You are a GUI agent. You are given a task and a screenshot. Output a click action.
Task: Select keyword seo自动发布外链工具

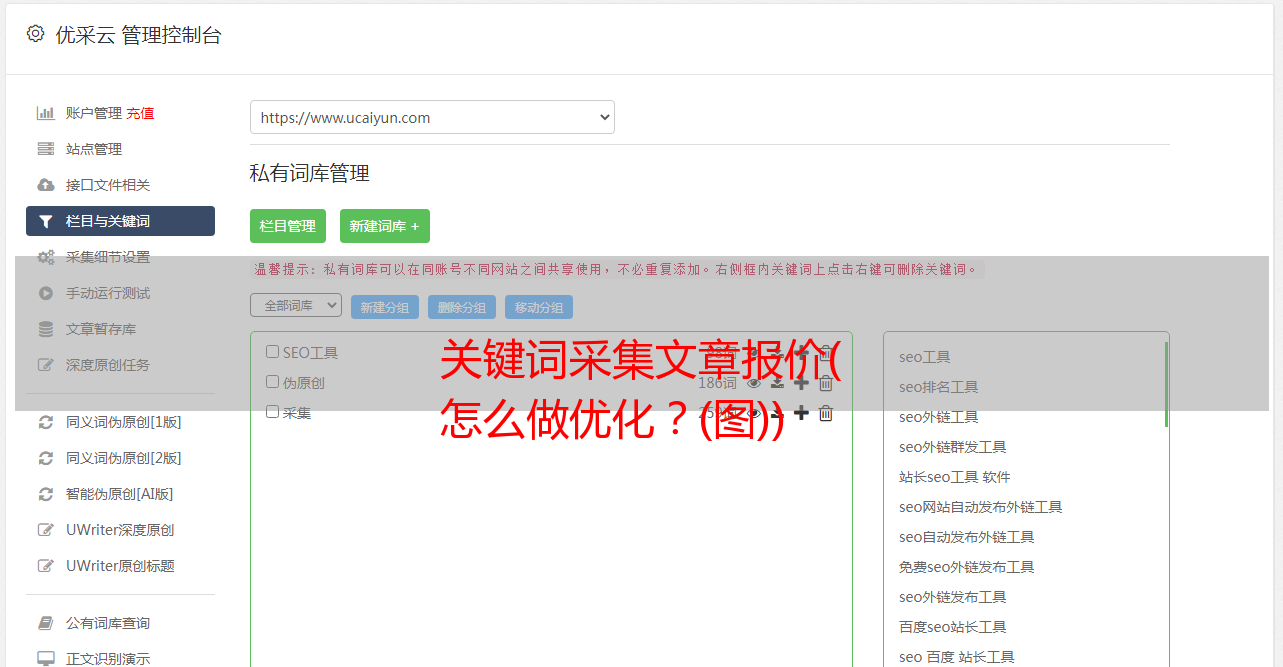[x=967, y=537]
